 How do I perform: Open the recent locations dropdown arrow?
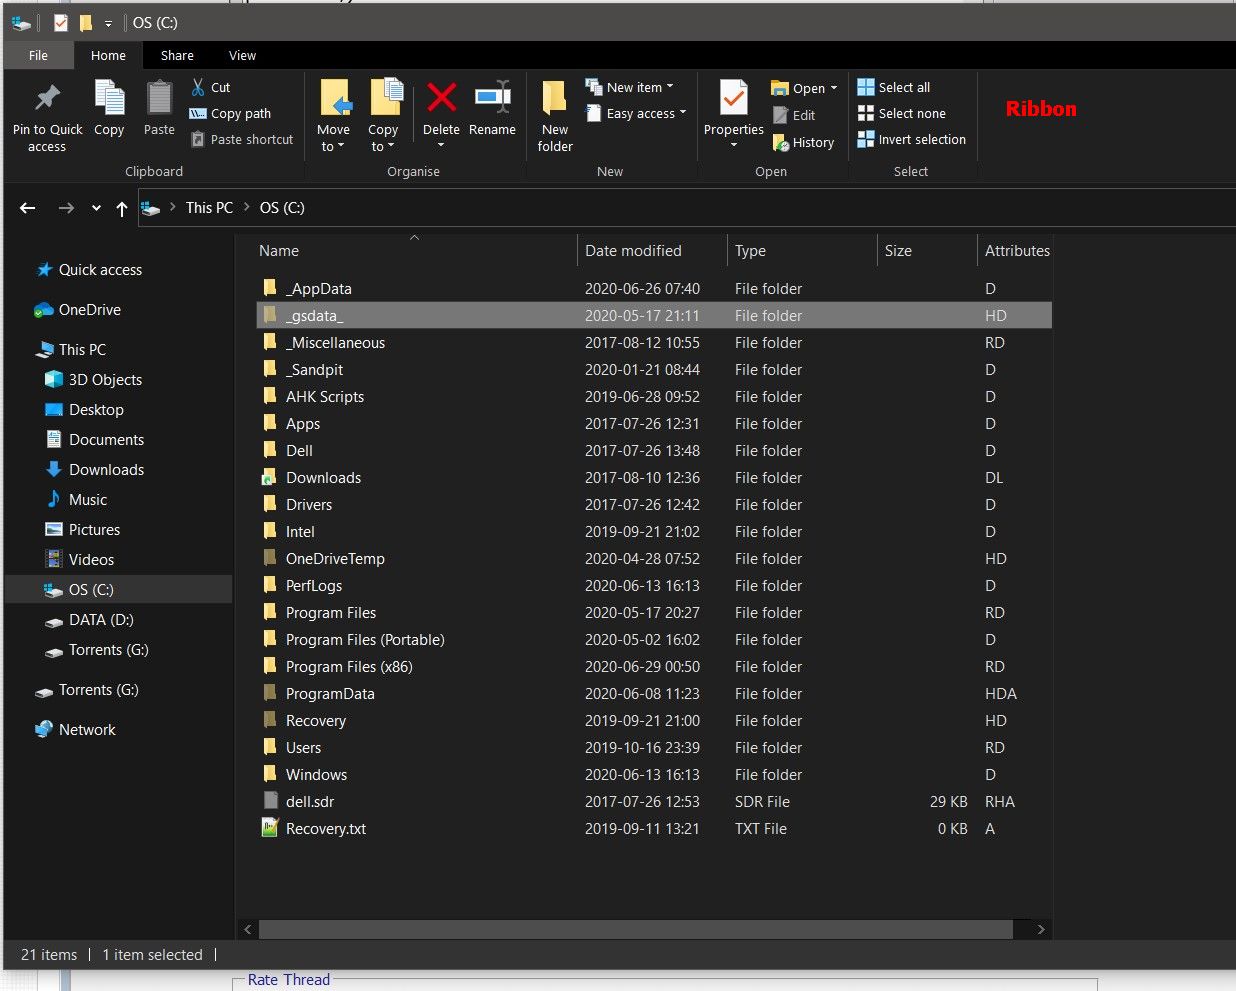click(x=96, y=208)
